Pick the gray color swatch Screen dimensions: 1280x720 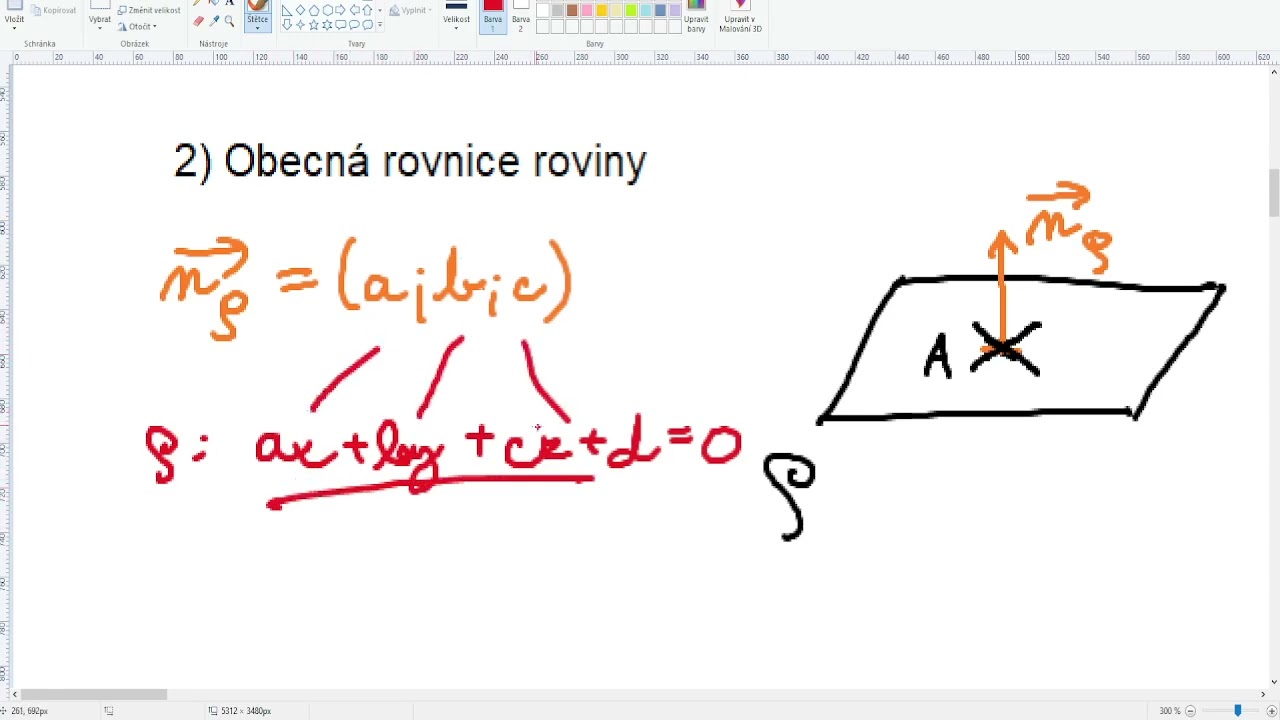pos(558,10)
